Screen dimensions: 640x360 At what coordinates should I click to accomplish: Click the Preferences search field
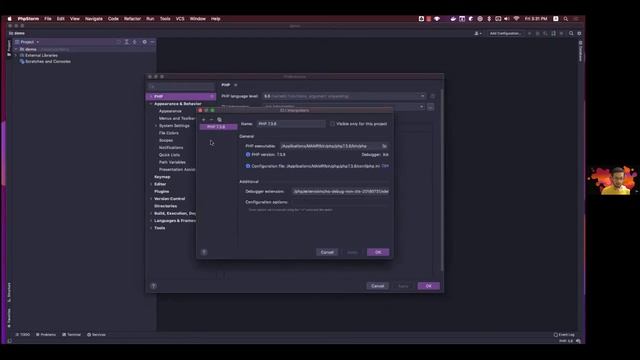point(181,87)
